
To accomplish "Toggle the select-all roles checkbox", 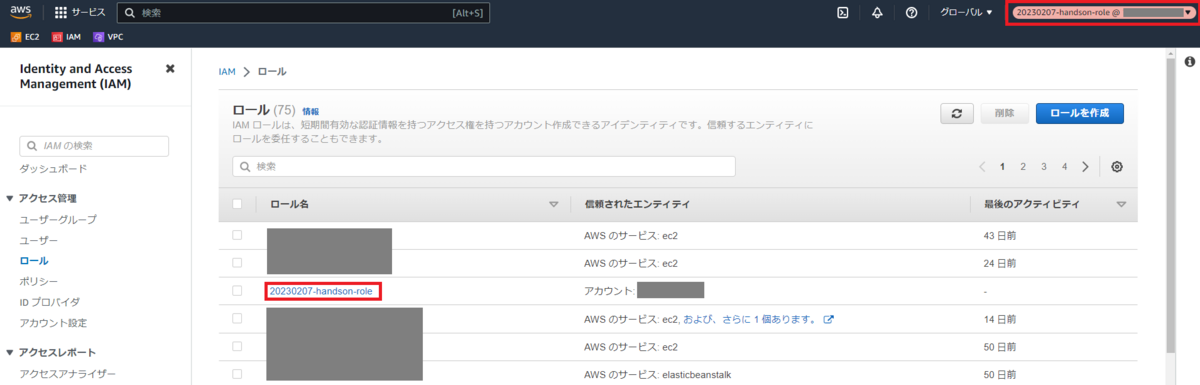I will [x=237, y=204].
